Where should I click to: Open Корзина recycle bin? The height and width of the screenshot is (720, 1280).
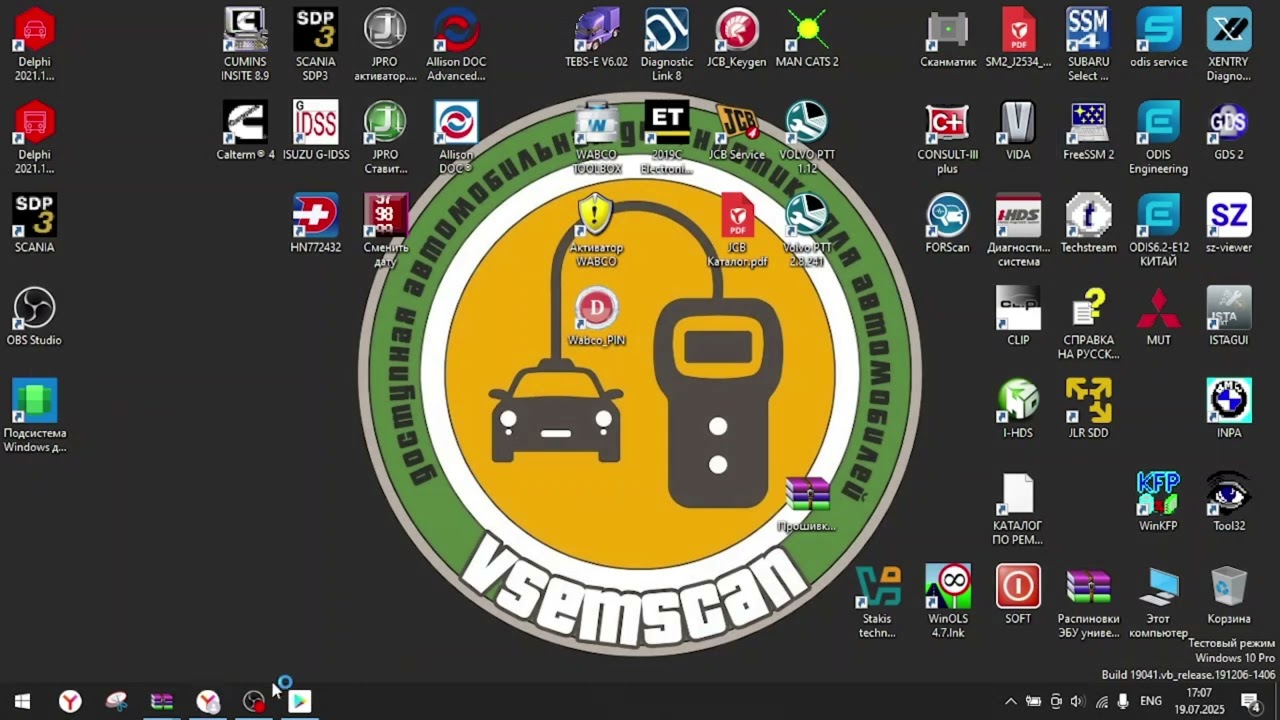[x=1229, y=596]
